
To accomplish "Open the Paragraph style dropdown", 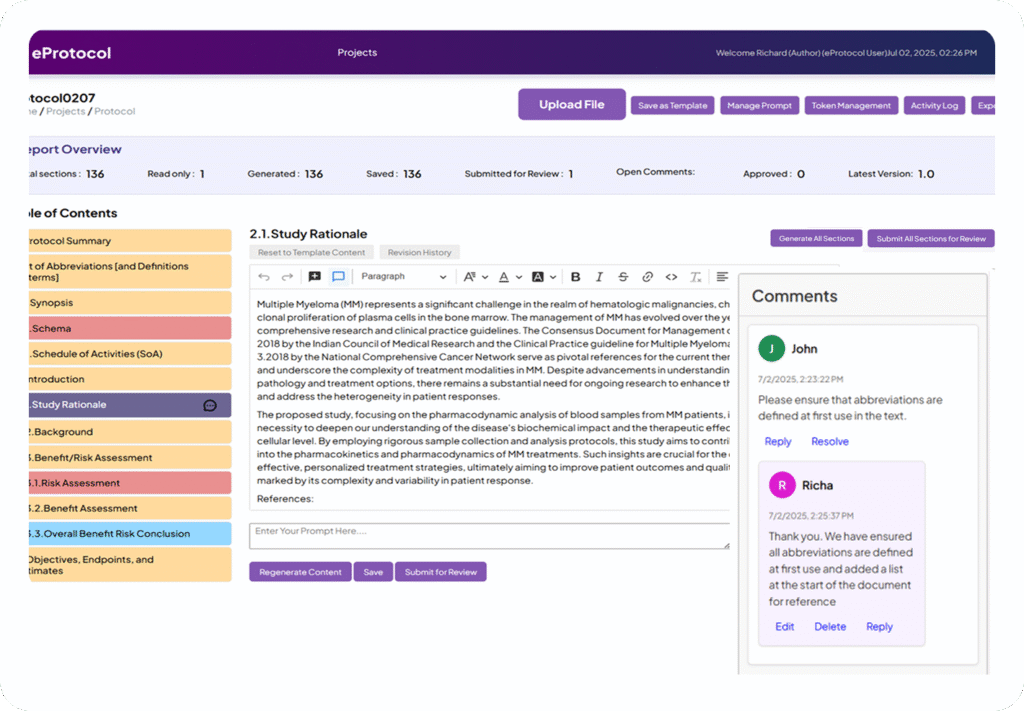I will click(x=403, y=277).
